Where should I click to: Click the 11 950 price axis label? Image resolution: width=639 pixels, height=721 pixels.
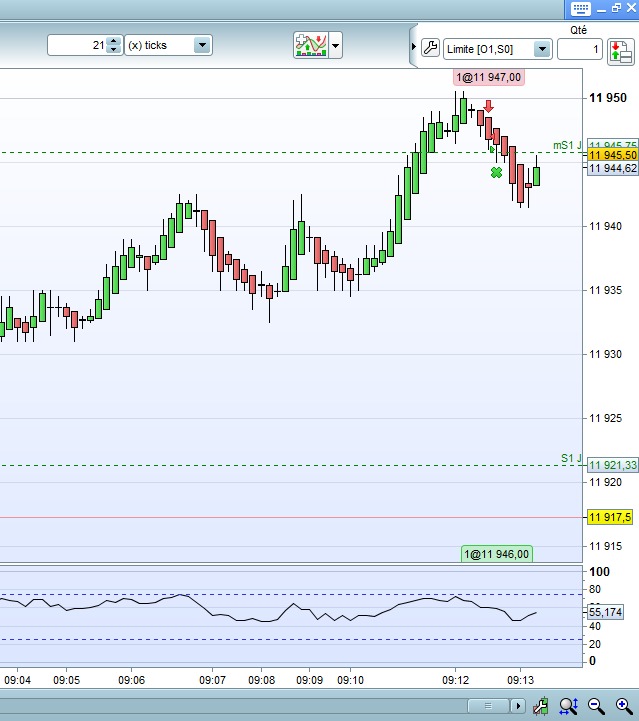click(608, 97)
